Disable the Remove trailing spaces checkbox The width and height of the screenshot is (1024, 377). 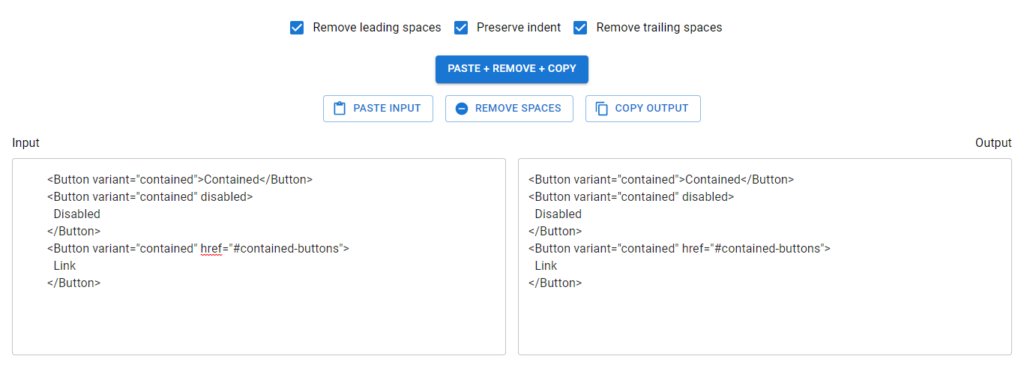pos(580,27)
